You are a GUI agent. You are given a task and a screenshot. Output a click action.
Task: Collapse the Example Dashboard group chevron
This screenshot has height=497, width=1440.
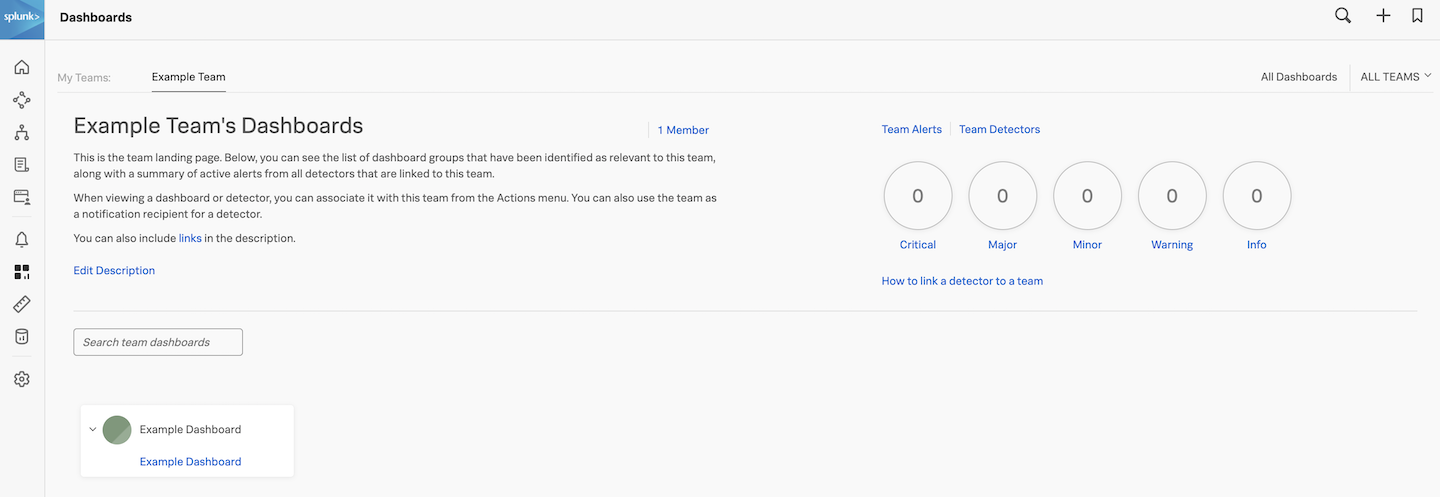93,430
